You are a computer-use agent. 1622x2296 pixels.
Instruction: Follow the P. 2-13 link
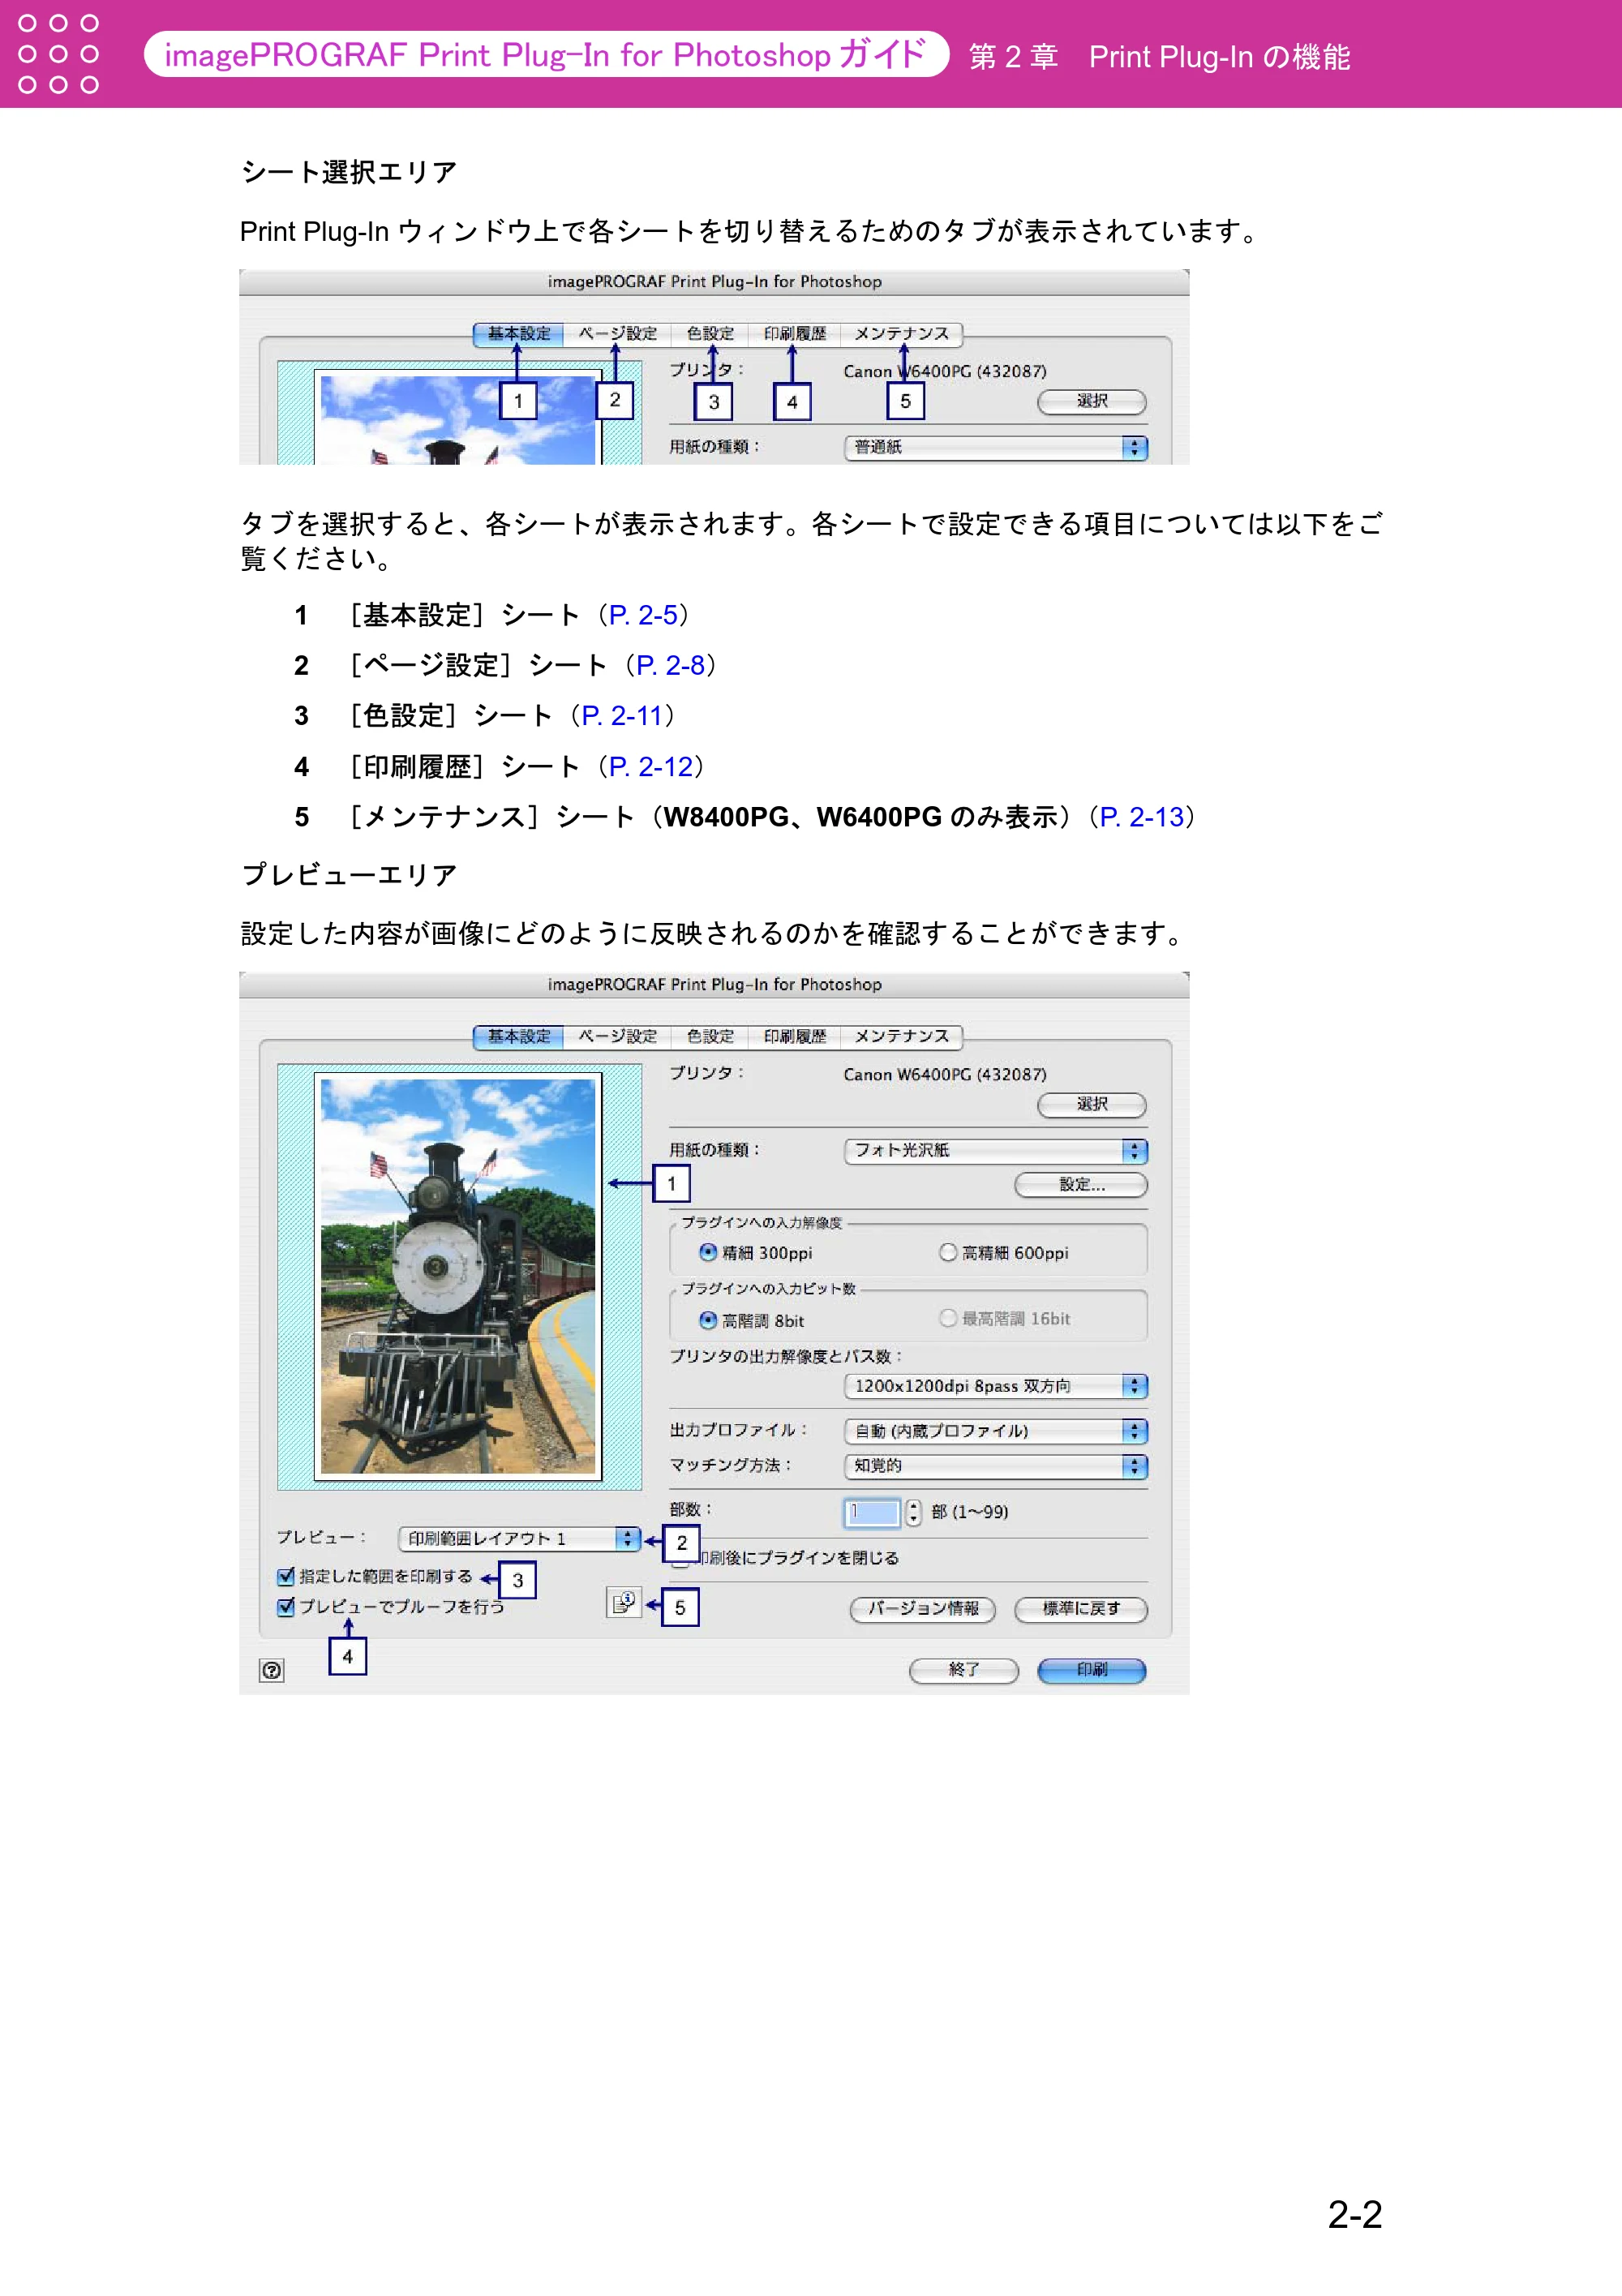point(1141,817)
